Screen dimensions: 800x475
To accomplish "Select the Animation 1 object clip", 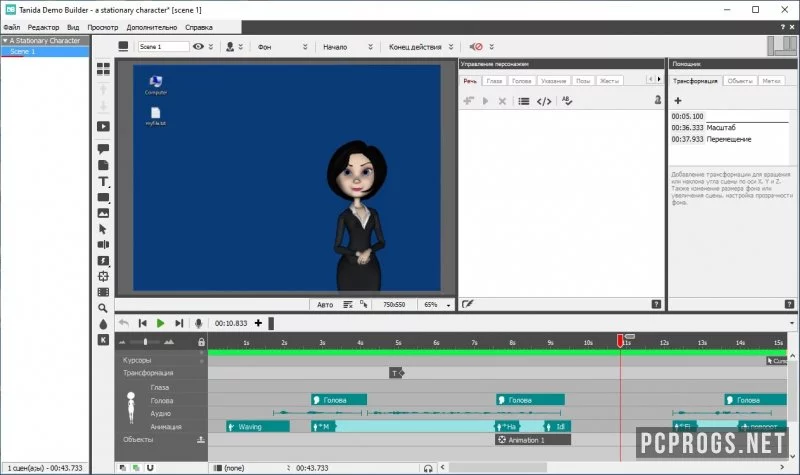I will (x=533, y=440).
